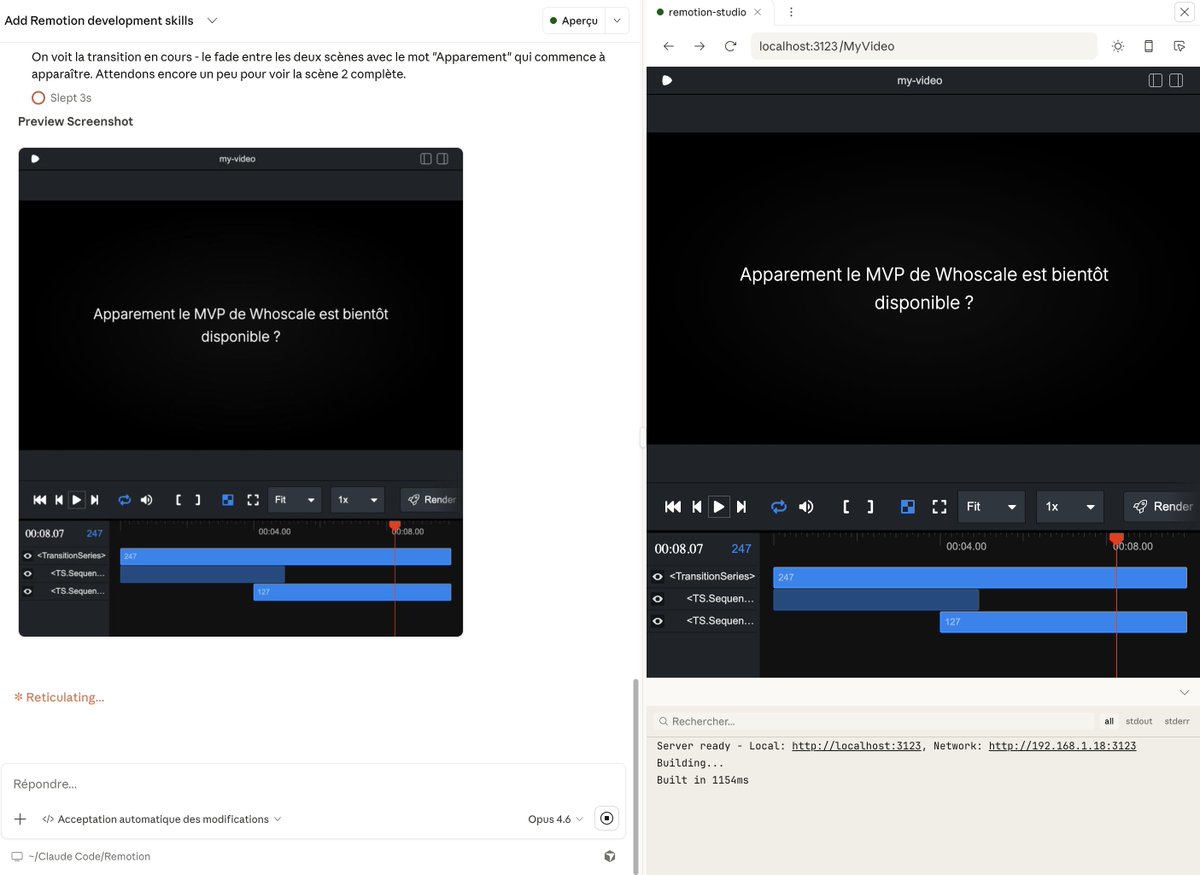This screenshot has height=875, width=1200.
Task: Open the three-dot menu beside the tab
Action: (x=791, y=12)
